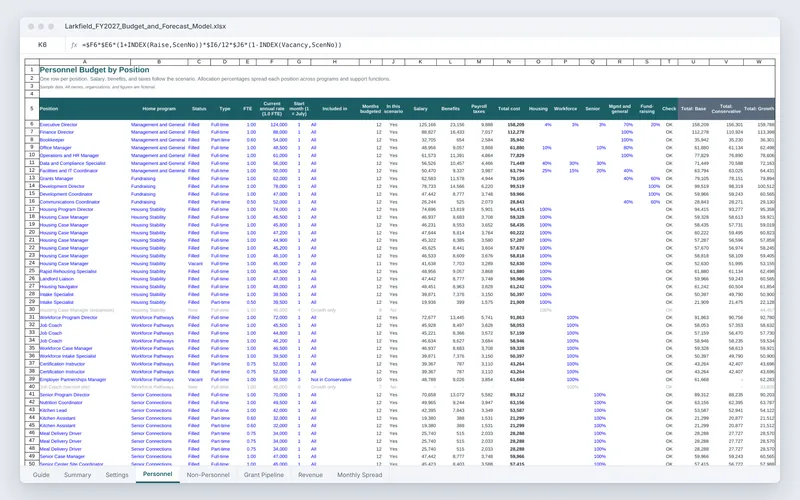
Task: Open the Grant Pipeline sheet tab
Action: [x=264, y=474]
